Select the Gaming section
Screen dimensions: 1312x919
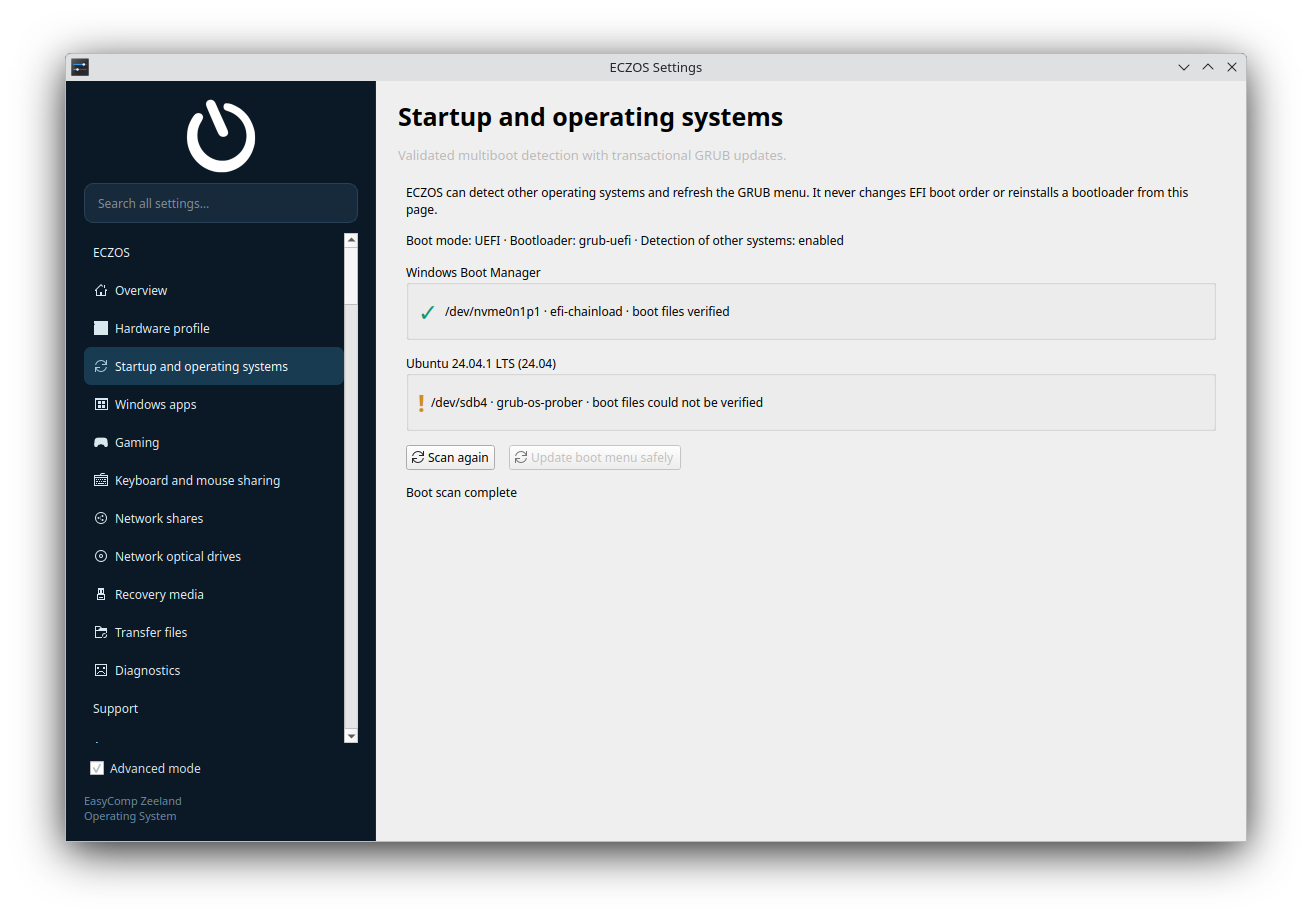(214, 443)
